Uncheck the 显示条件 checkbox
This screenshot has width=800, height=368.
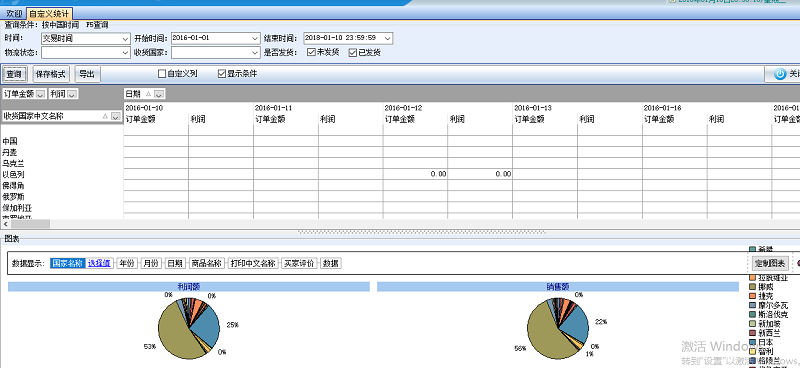coord(221,74)
